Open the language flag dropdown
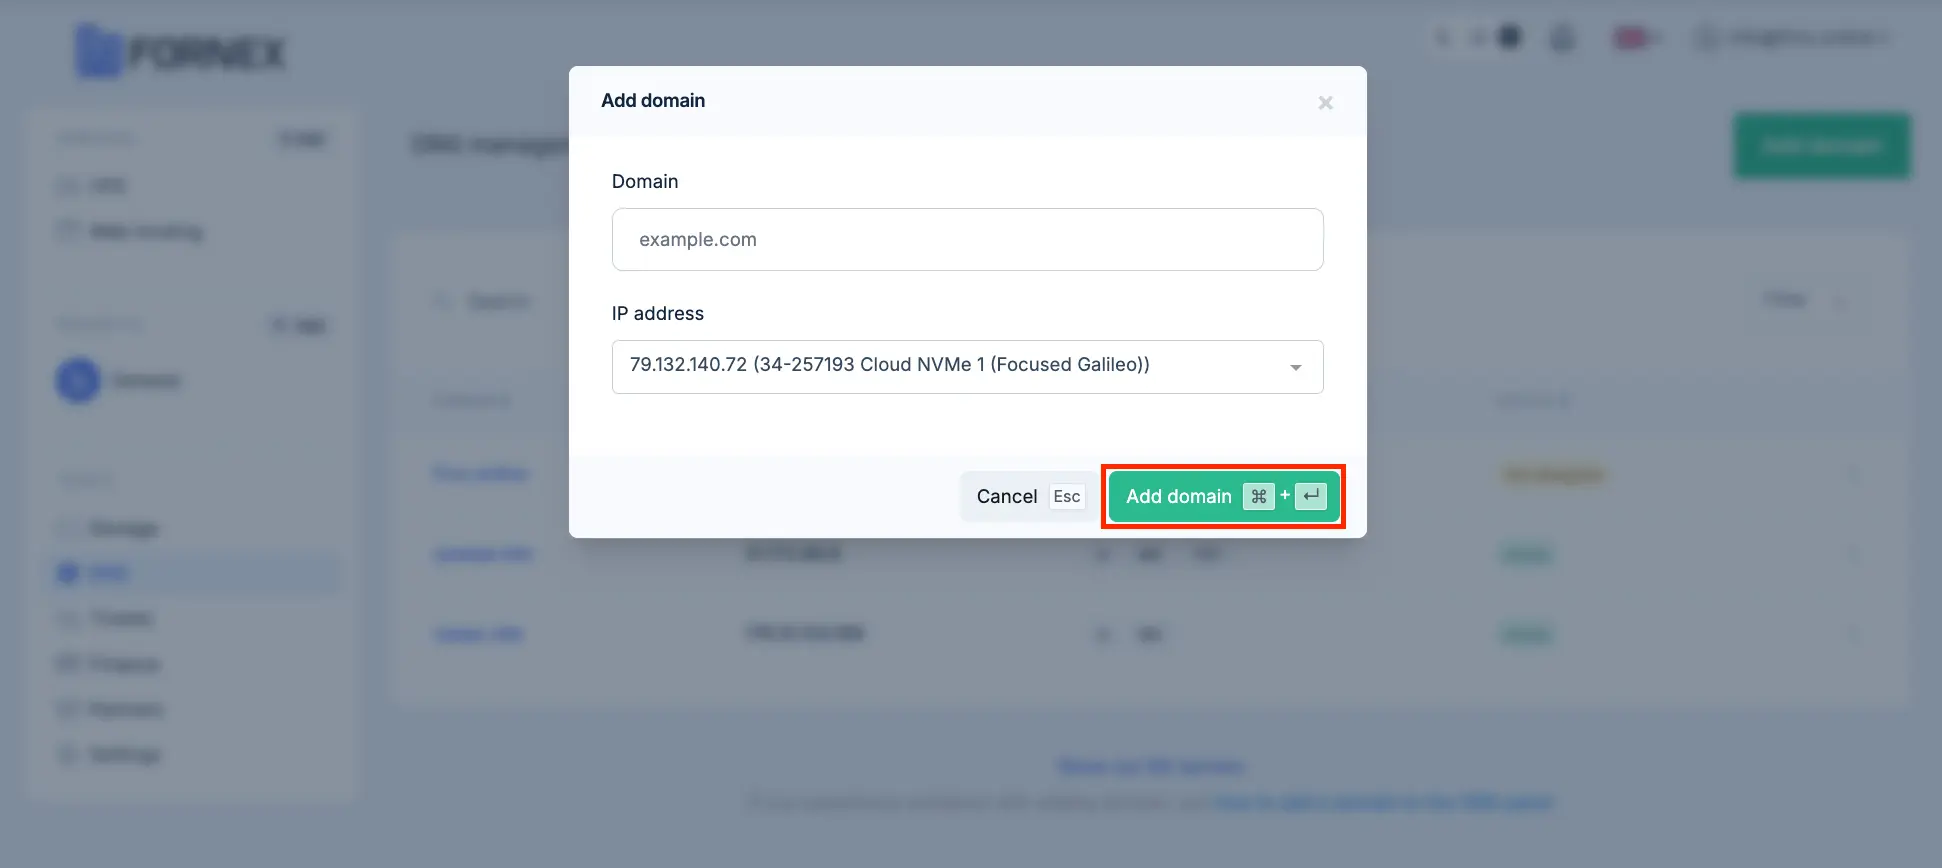The image size is (1942, 868). tap(1636, 38)
